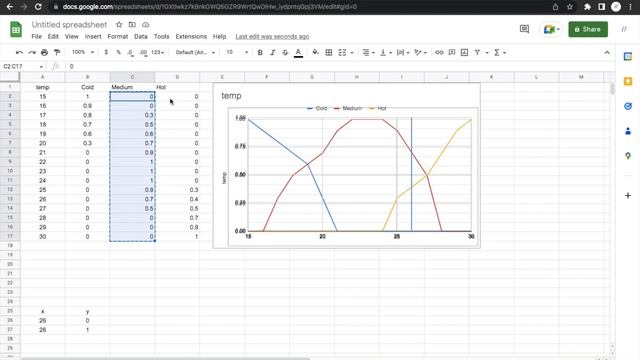Click the Last edit was seconds ago link
640x360 pixels.
tap(272, 36)
